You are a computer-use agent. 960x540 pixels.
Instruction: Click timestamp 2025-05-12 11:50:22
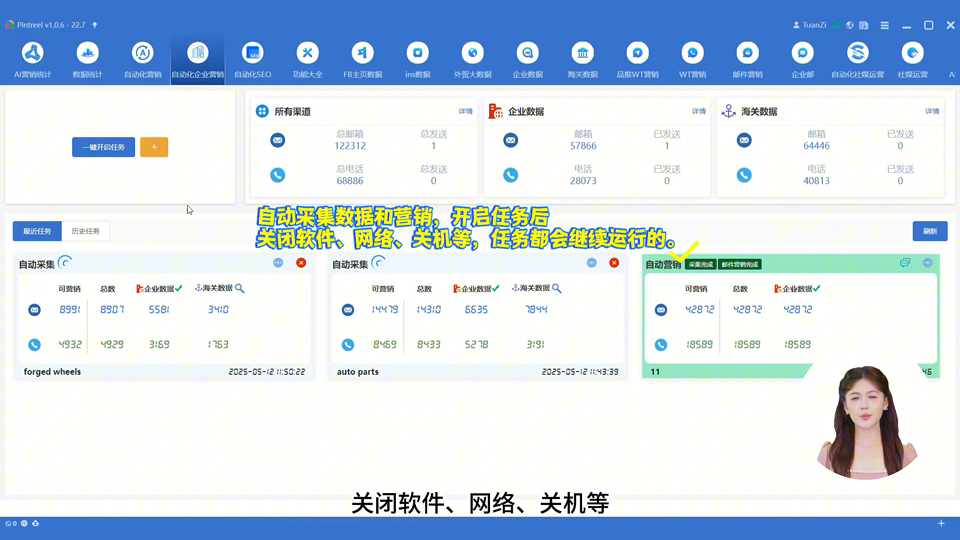[x=266, y=372]
